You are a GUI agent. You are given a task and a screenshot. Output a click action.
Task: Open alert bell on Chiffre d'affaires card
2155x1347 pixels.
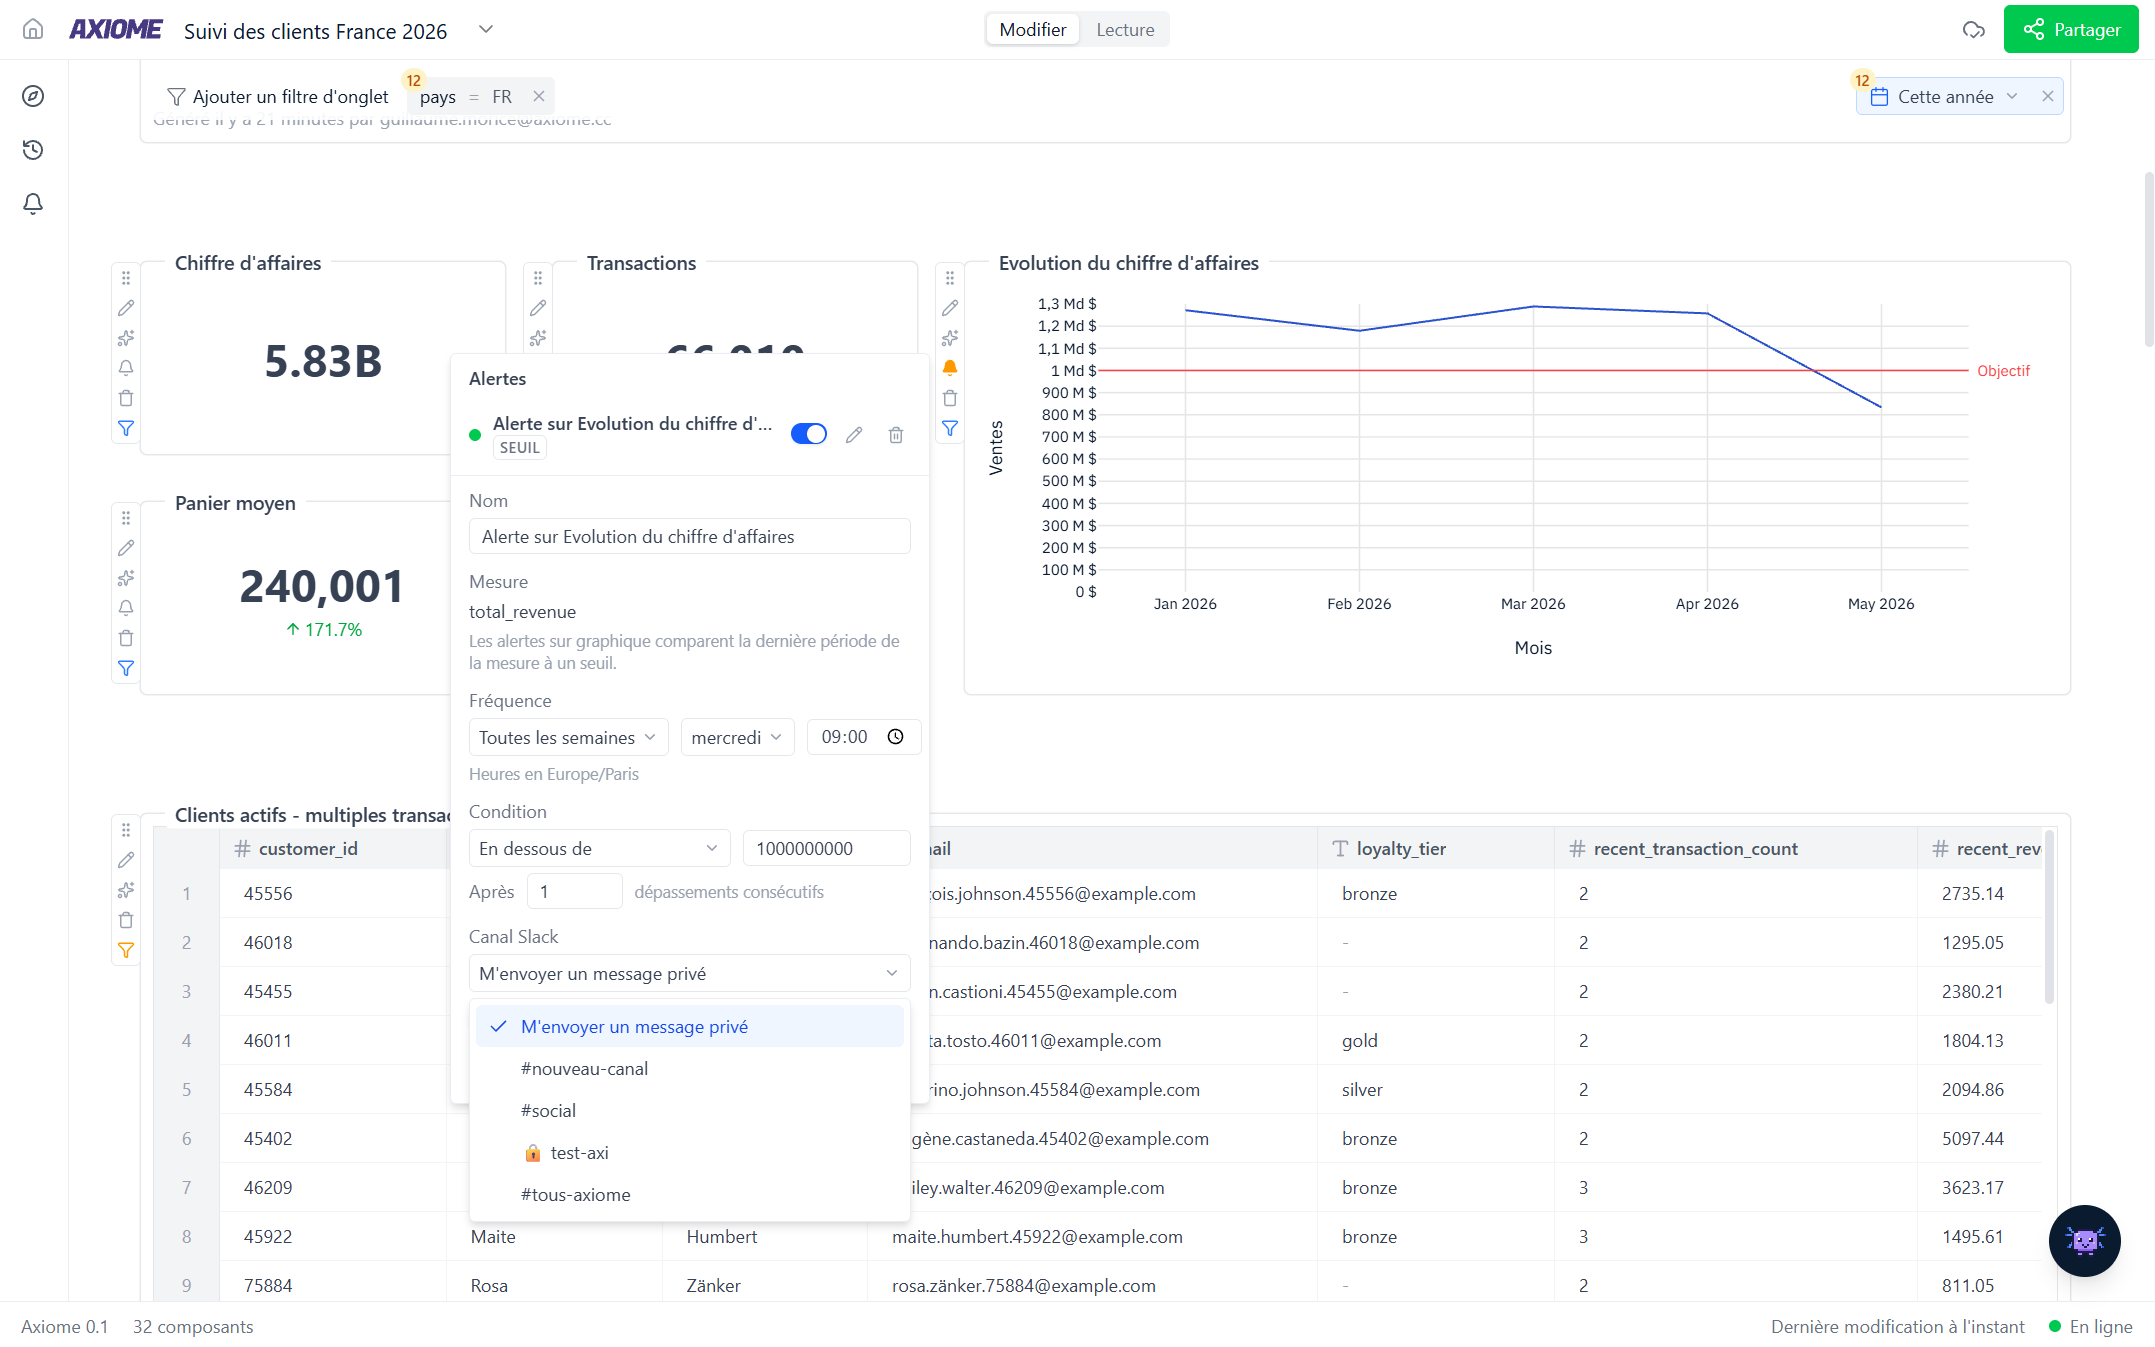[x=126, y=368]
